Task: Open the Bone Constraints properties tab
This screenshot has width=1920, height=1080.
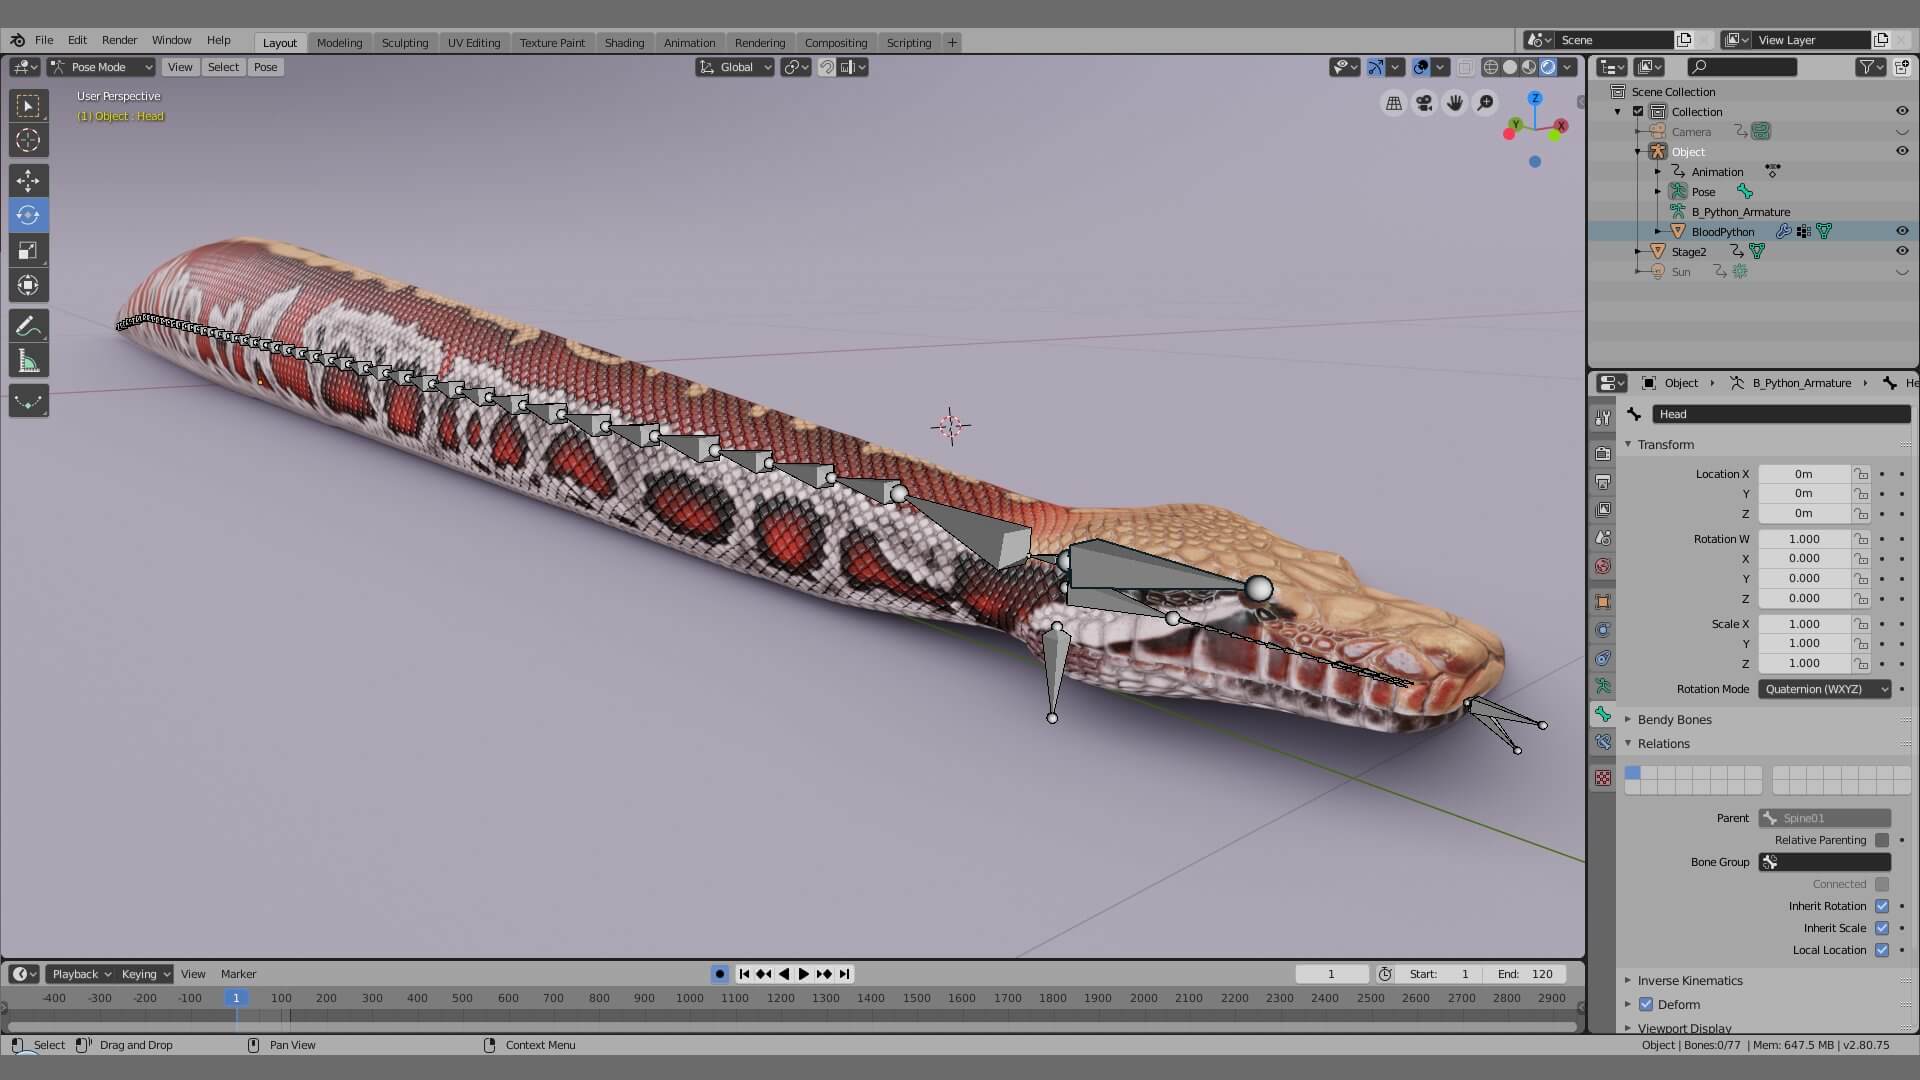Action: 1603,742
